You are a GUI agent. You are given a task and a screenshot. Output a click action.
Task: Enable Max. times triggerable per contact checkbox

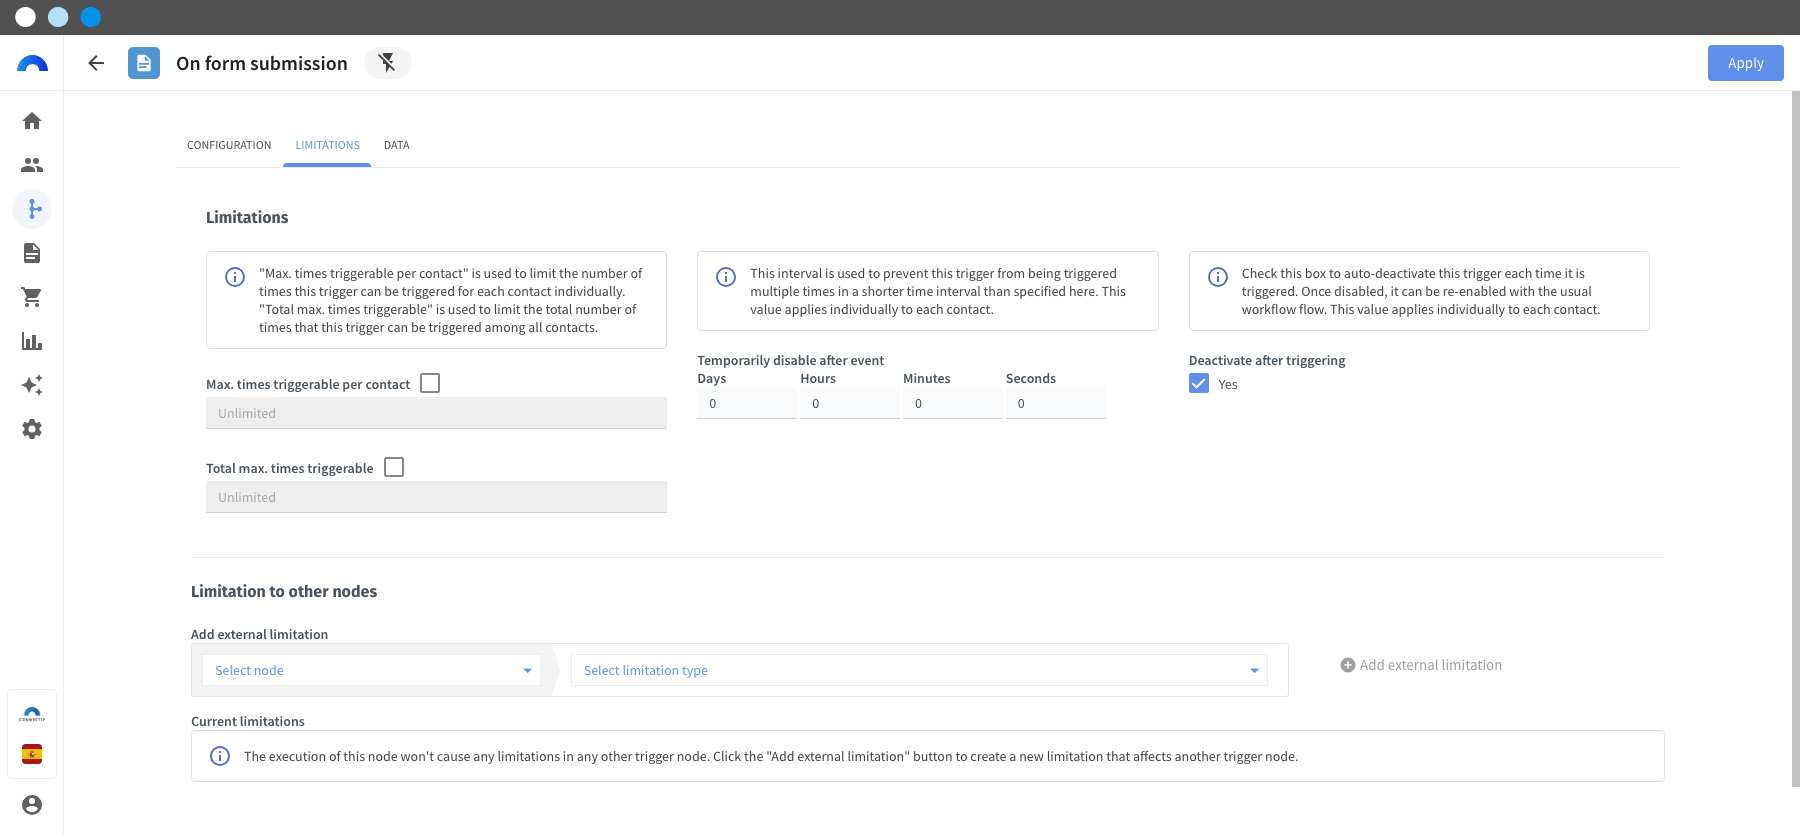430,383
